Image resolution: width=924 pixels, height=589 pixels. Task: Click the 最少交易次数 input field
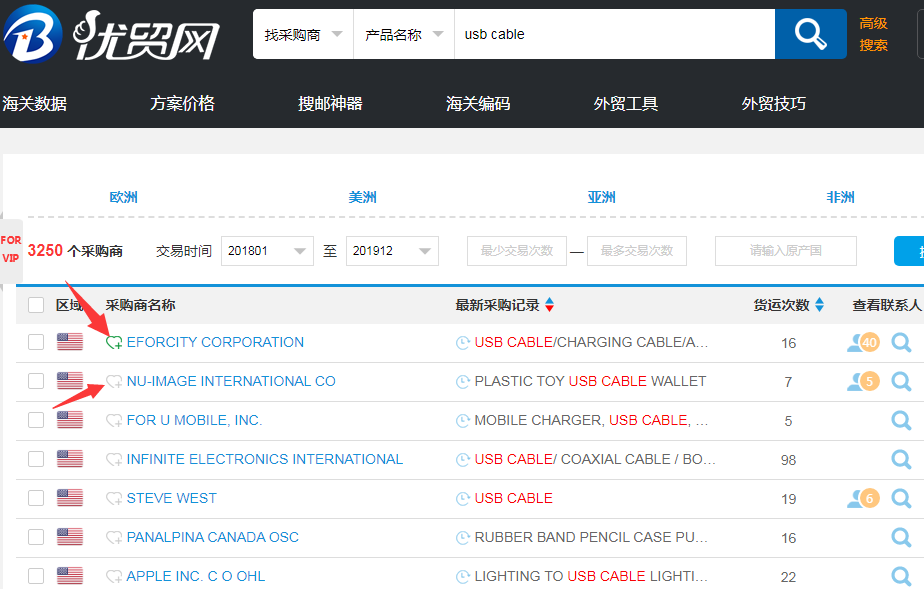point(517,251)
